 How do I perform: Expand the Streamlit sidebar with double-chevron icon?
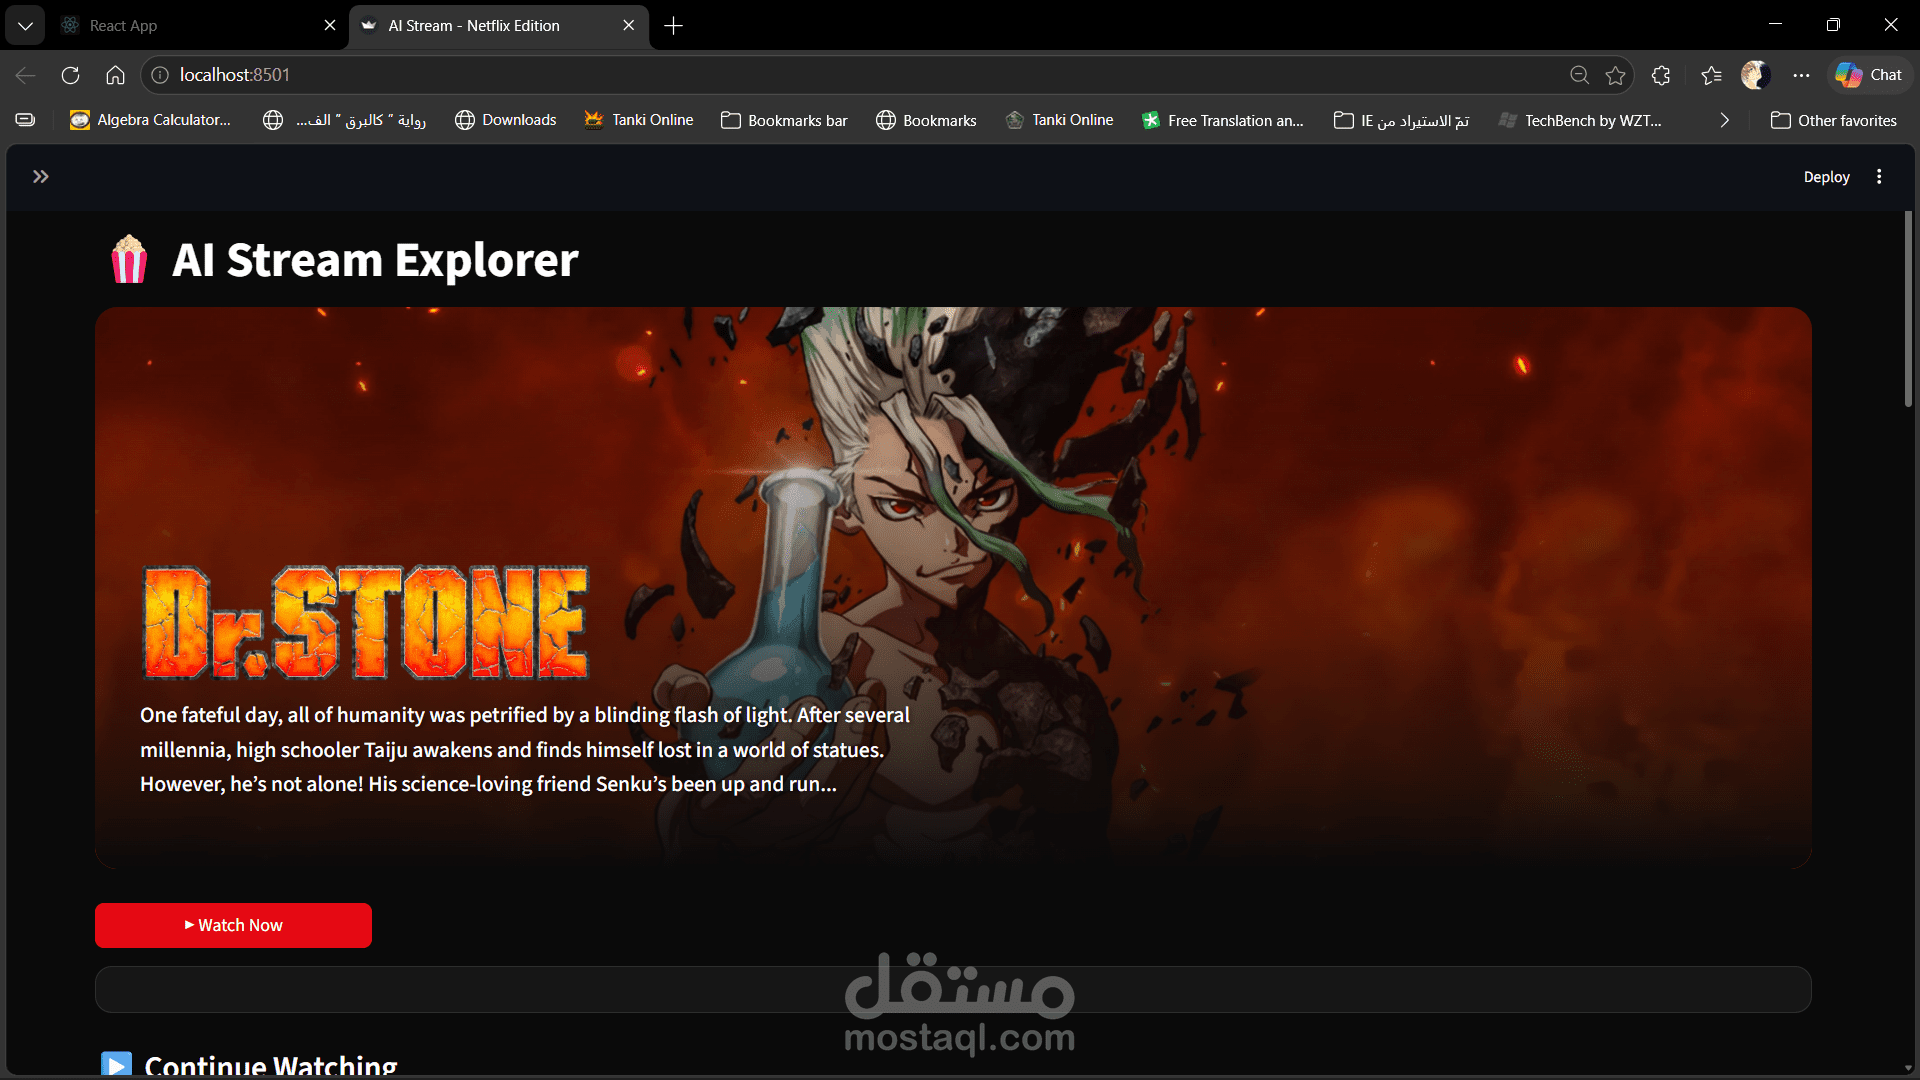(x=40, y=177)
